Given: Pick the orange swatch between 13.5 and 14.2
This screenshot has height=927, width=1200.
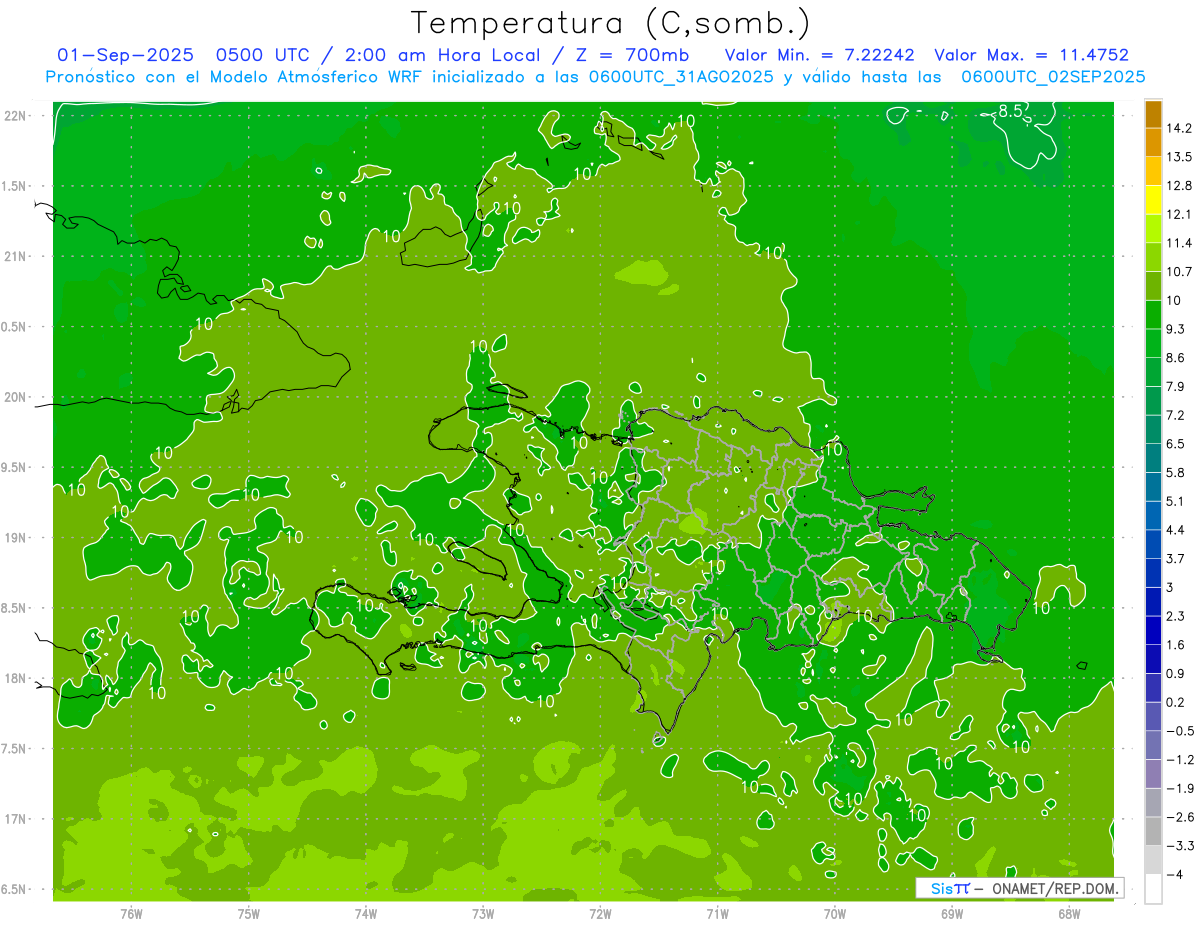Looking at the screenshot, I should 1153,143.
